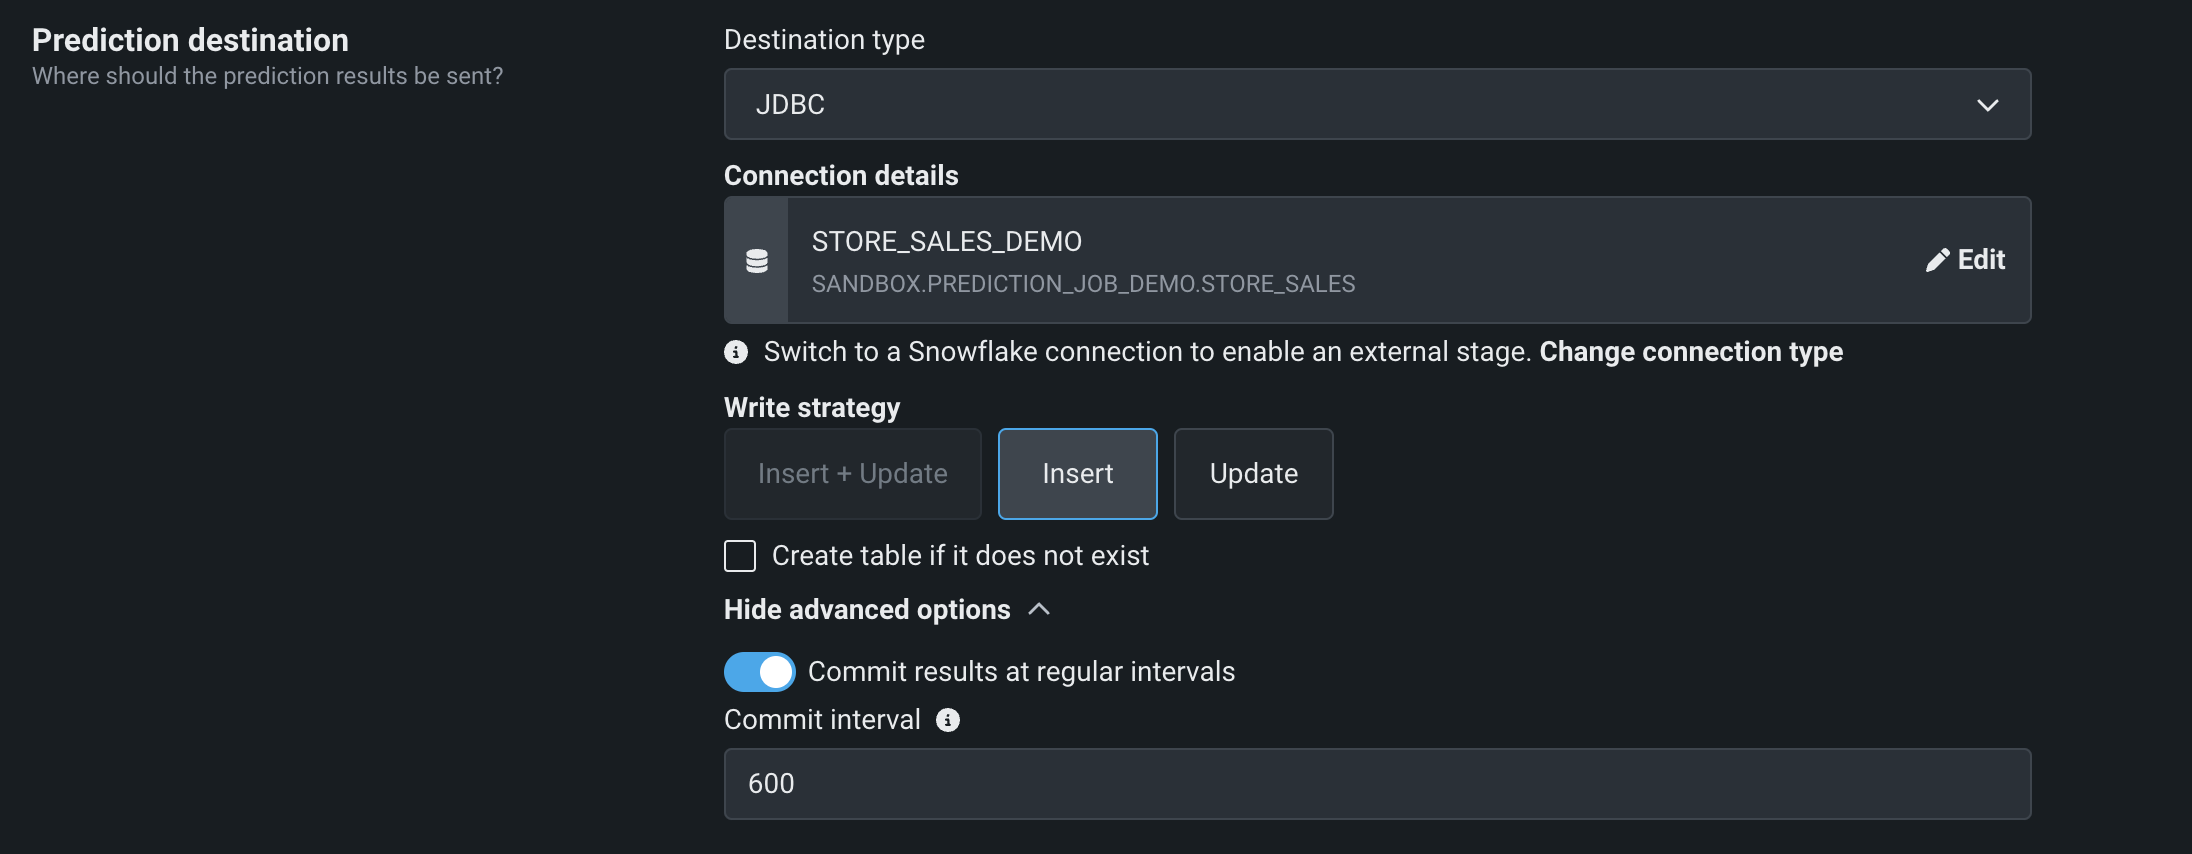Click the SANDBOX.PREDICTION_JOB_DEMO.STORE_SALES table path
2192x854 pixels.
pos(1083,284)
